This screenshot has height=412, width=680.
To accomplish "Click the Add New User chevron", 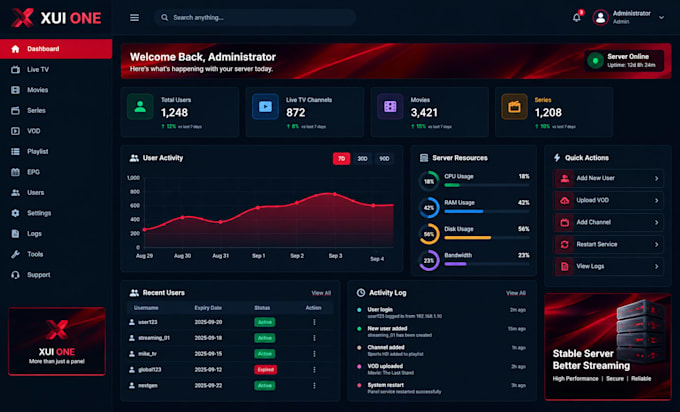I will [657, 178].
